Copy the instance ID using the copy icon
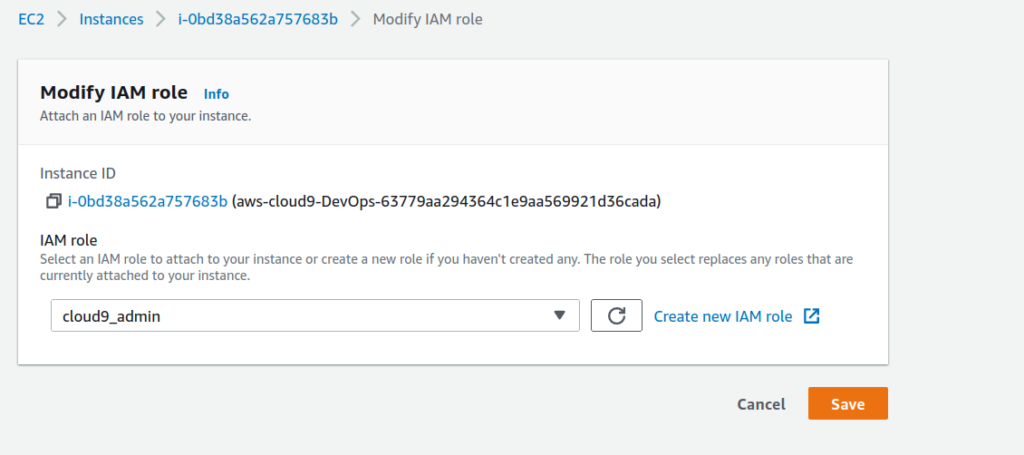Screen dimensions: 1024x455 click(54, 202)
